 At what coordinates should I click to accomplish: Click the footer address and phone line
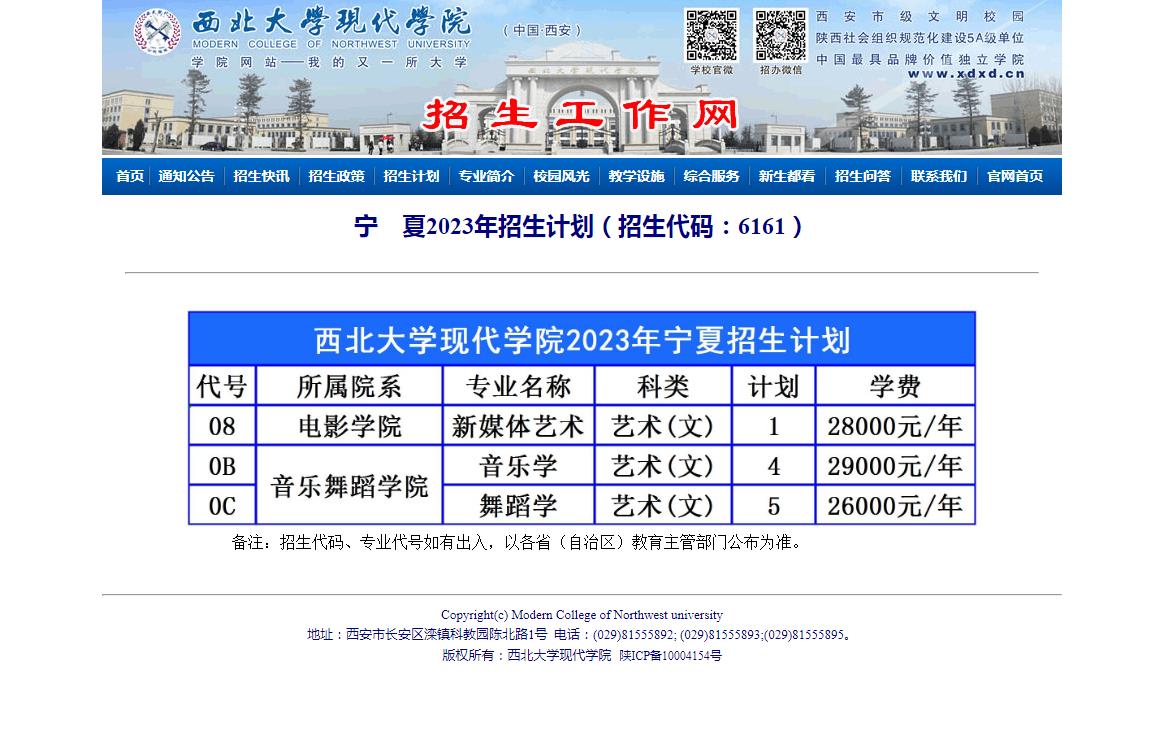(579, 635)
